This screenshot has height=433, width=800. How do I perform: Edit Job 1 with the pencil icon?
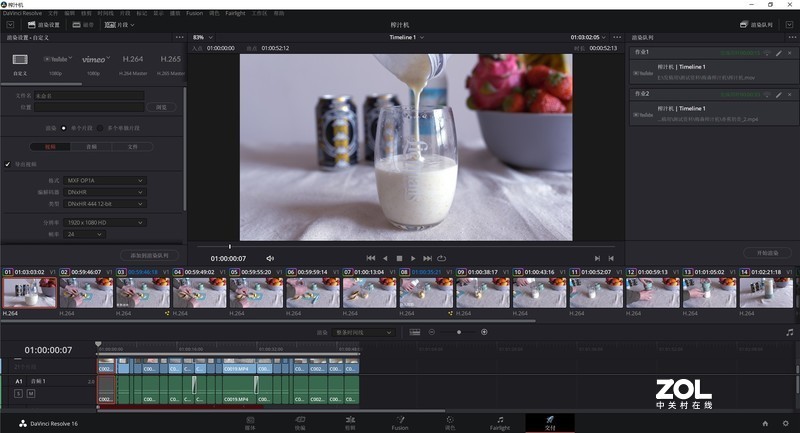tap(779, 53)
